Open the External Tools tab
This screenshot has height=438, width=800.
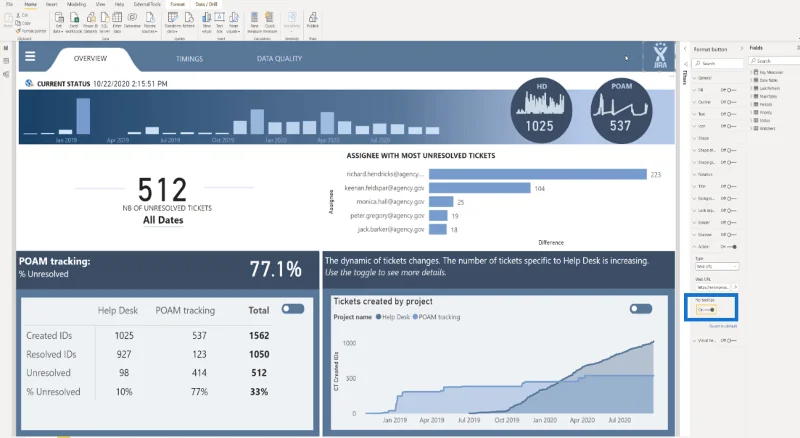point(147,4)
